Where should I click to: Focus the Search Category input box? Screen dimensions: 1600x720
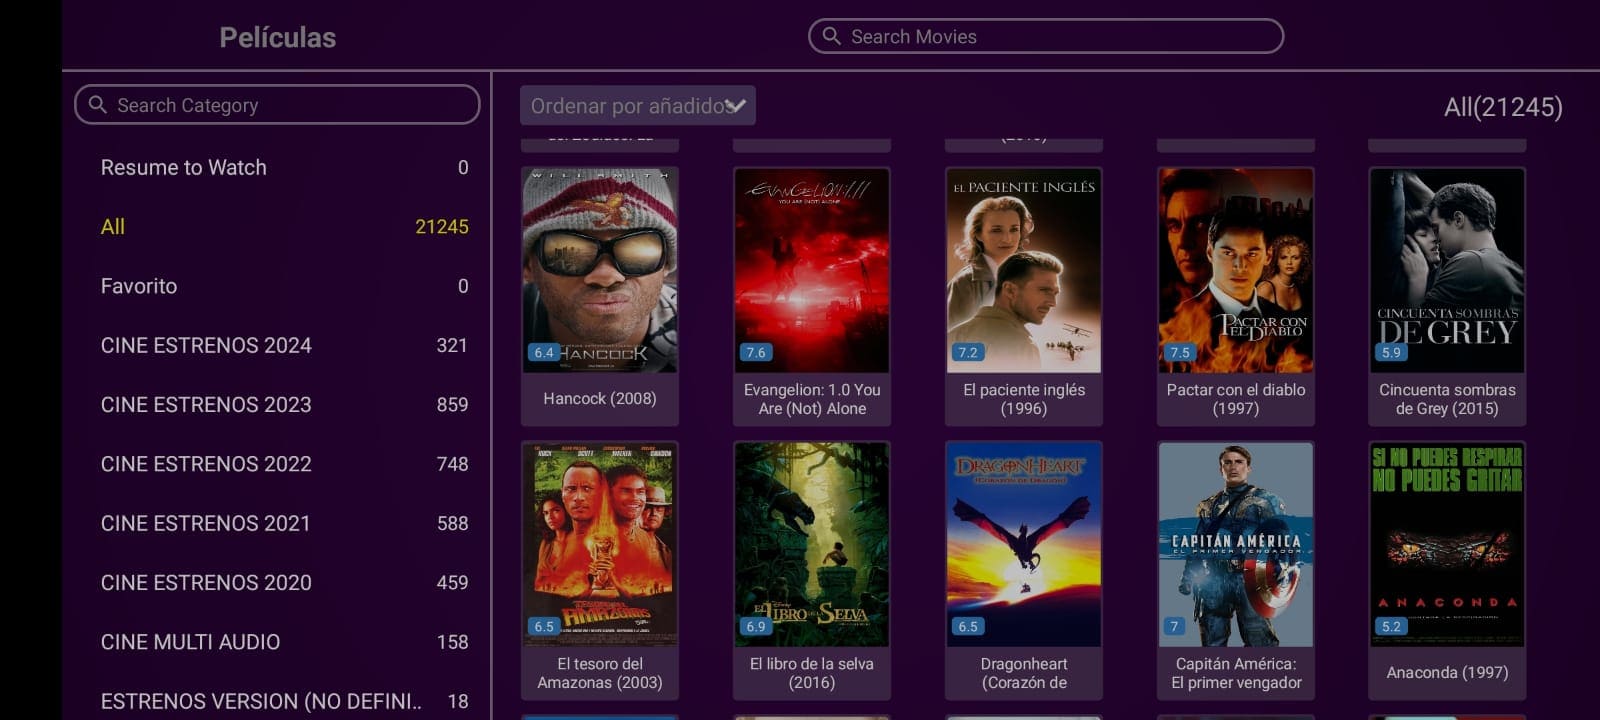click(x=290, y=105)
